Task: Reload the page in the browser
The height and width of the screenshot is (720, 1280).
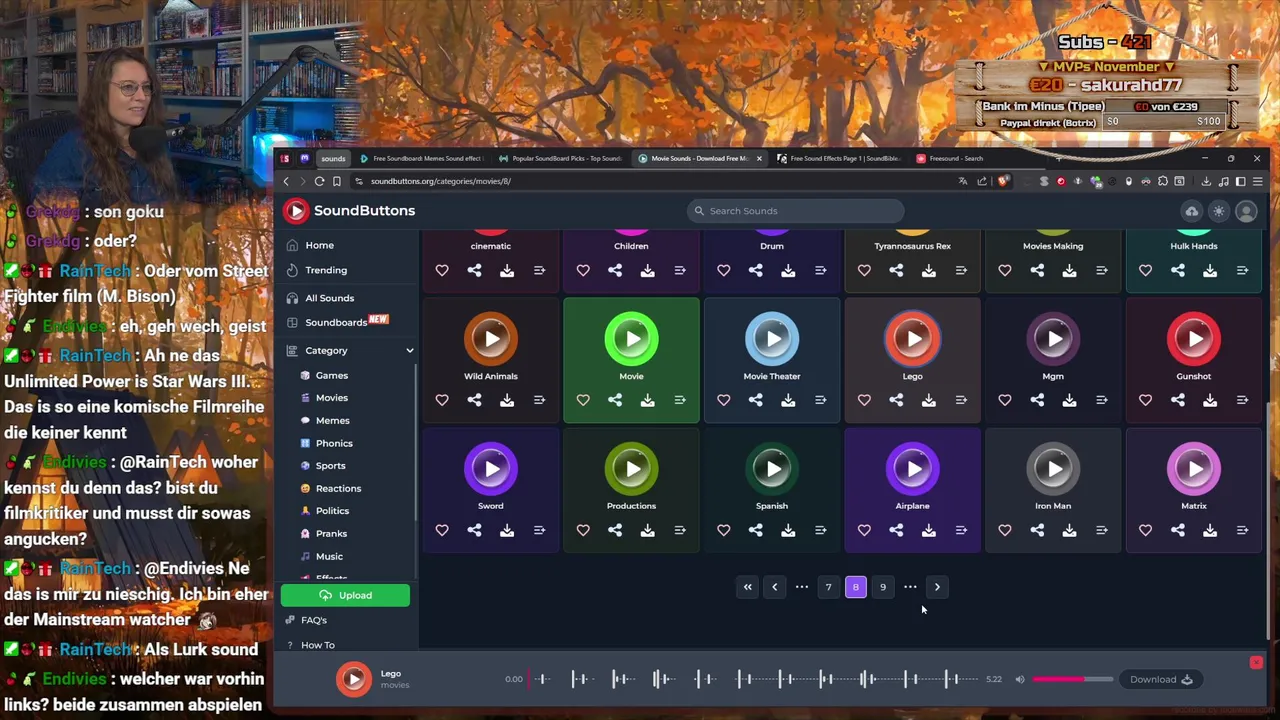Action: [319, 181]
